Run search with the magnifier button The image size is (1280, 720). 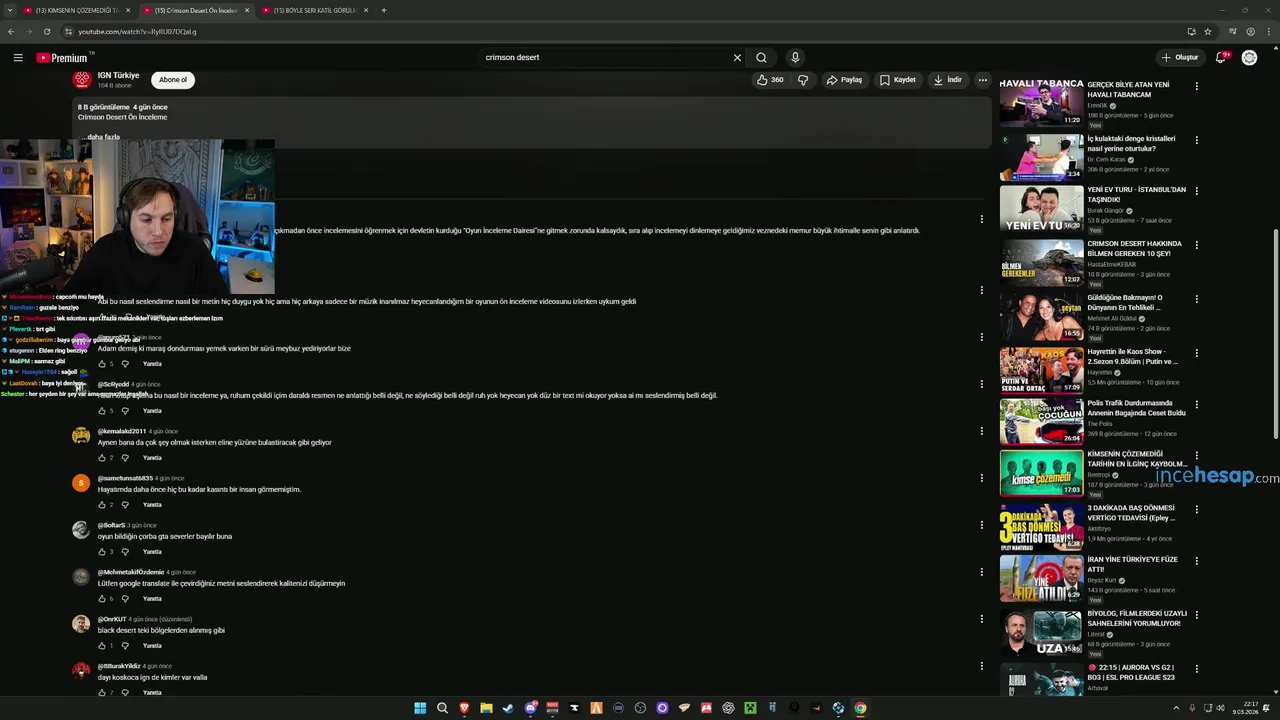point(762,58)
